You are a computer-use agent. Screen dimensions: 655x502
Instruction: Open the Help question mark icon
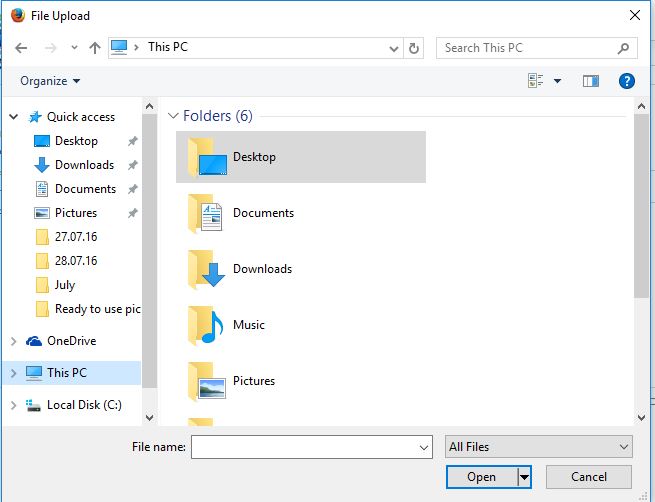pyautogui.click(x=627, y=81)
